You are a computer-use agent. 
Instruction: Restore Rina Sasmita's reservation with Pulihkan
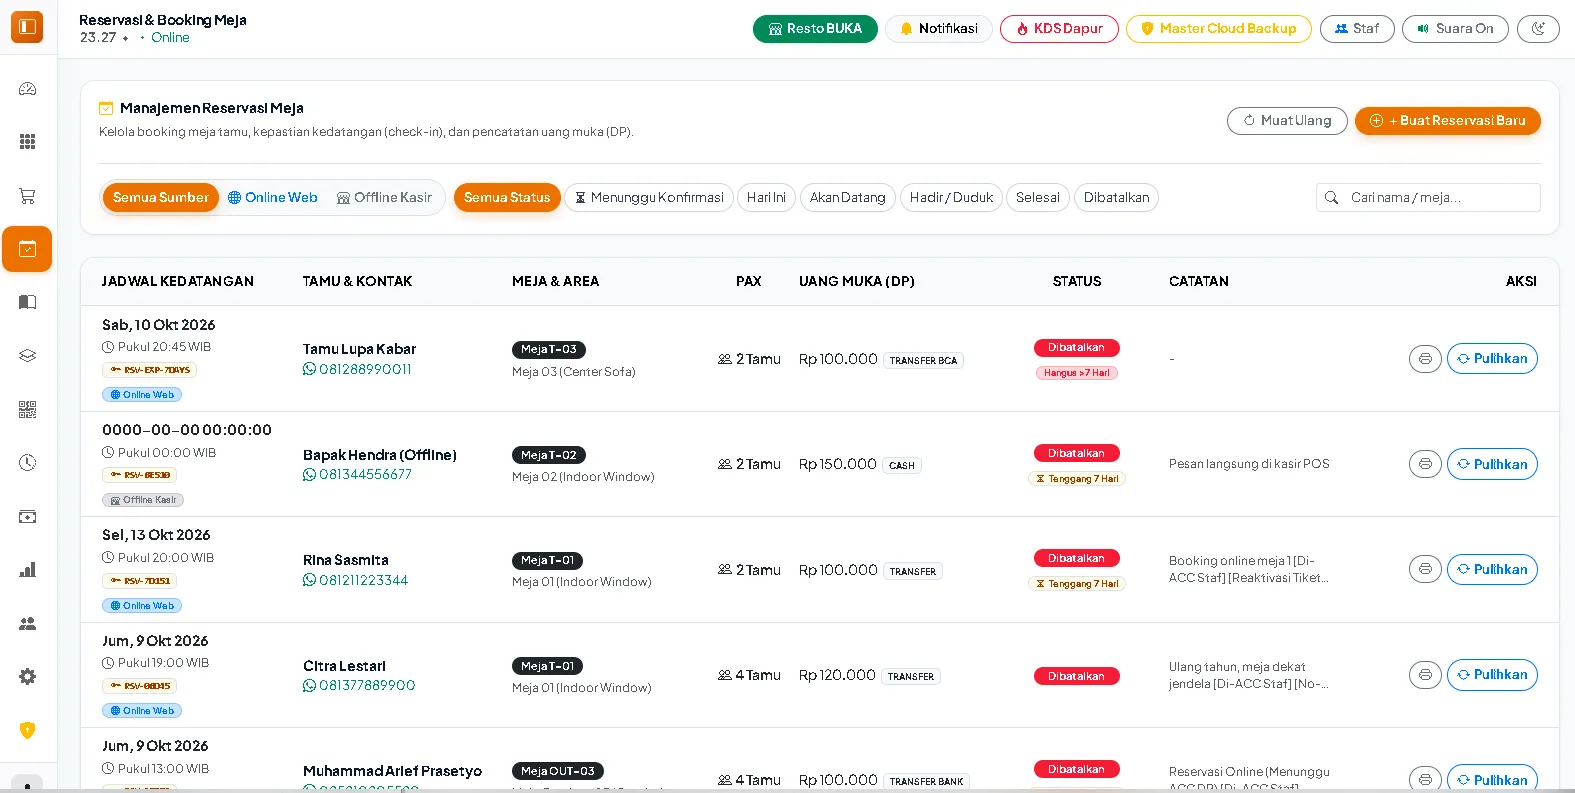pyautogui.click(x=1492, y=569)
